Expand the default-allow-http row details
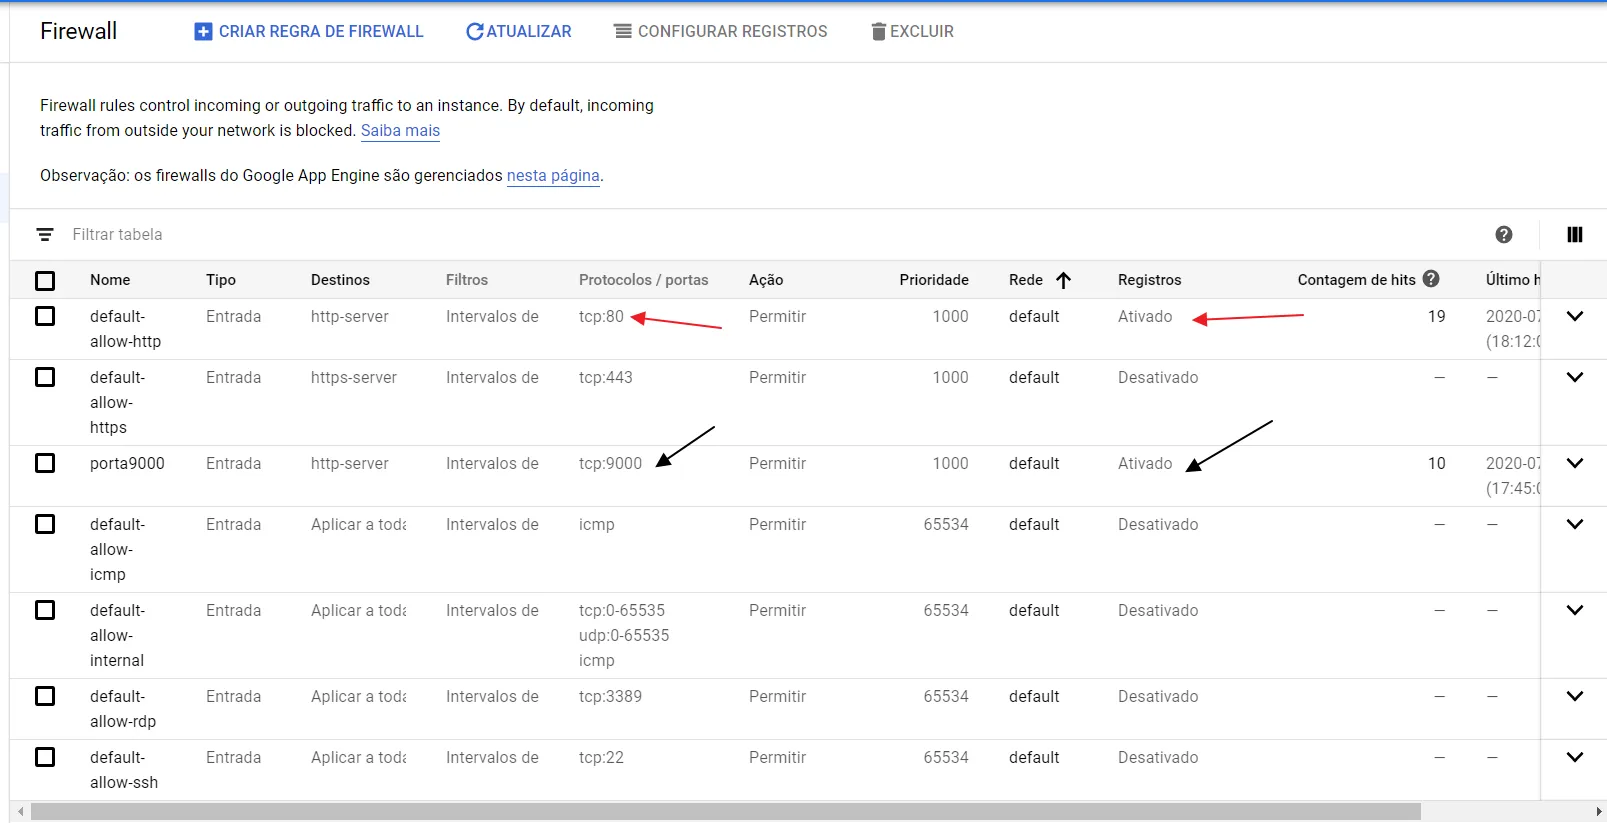Viewport: 1607px width, 823px height. tap(1574, 317)
